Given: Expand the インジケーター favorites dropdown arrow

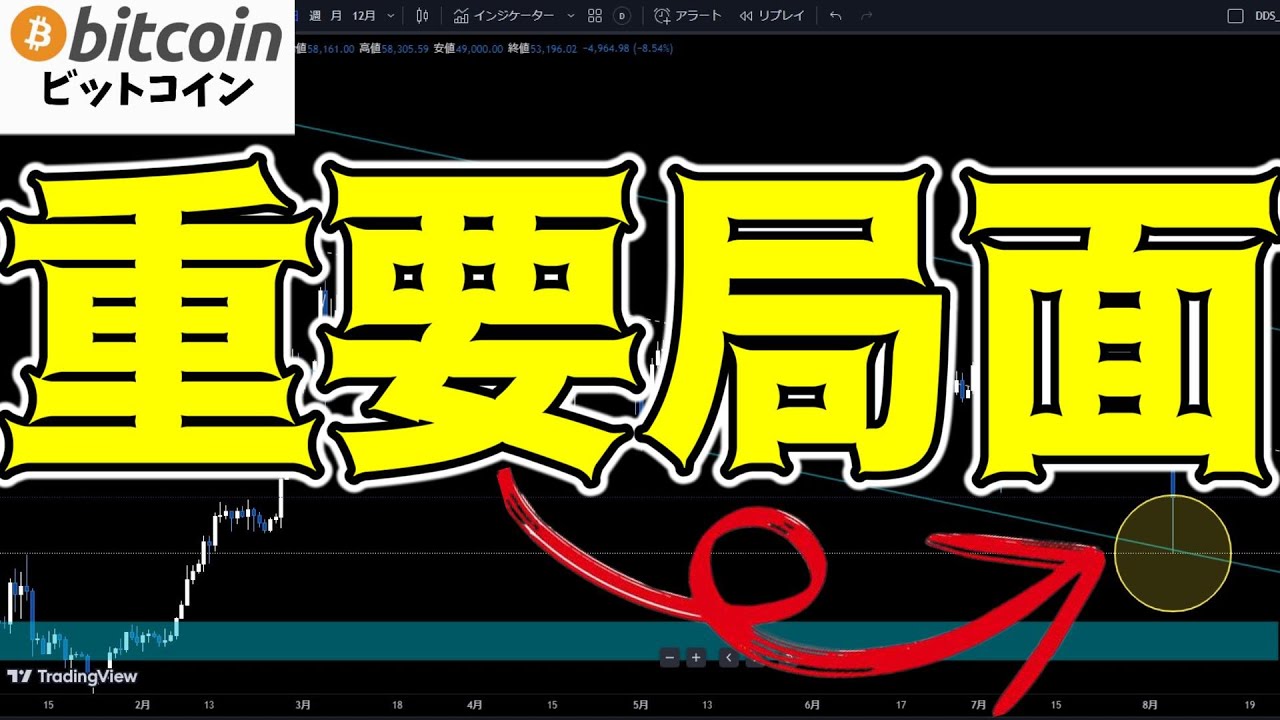Looking at the screenshot, I should point(571,16).
